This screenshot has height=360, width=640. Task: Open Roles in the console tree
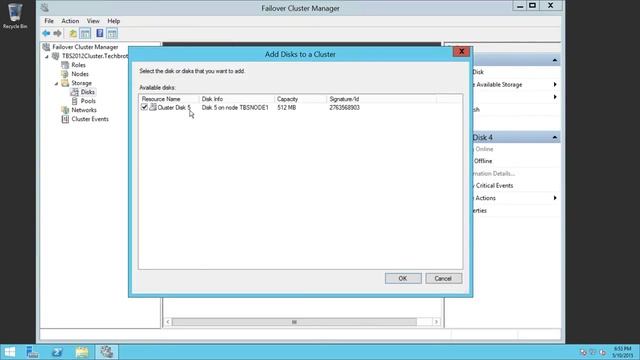pyautogui.click(x=78, y=65)
